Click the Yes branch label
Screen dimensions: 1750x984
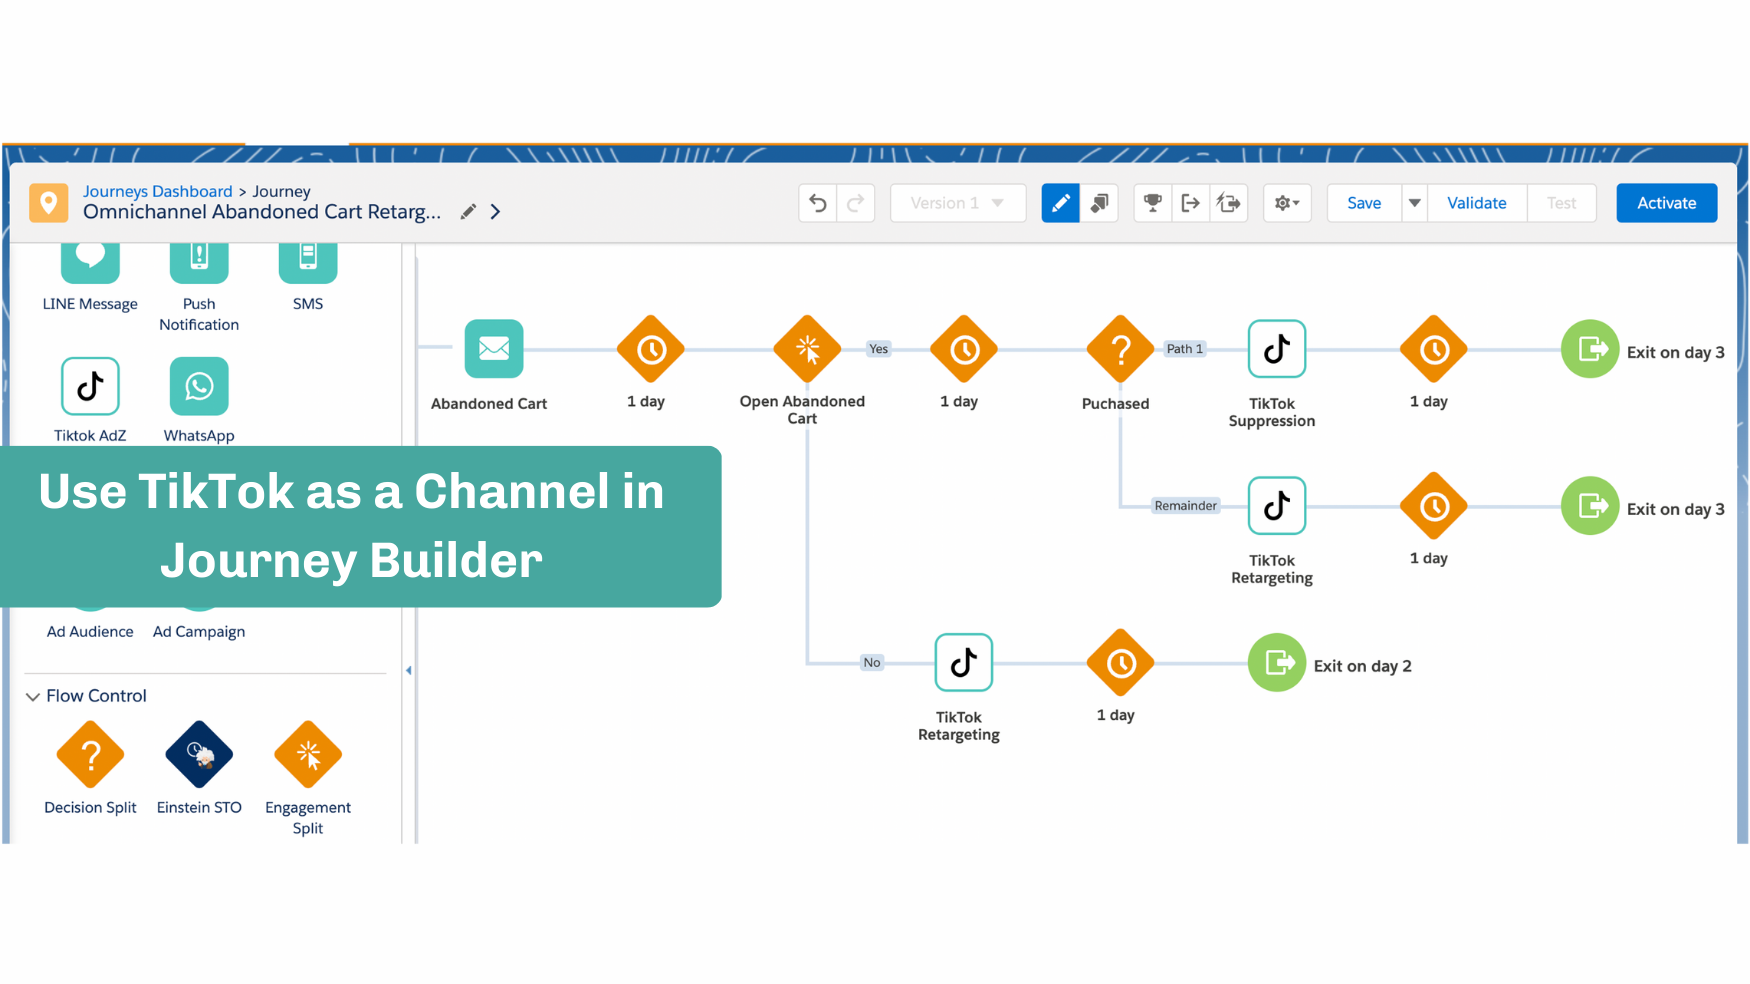[878, 349]
